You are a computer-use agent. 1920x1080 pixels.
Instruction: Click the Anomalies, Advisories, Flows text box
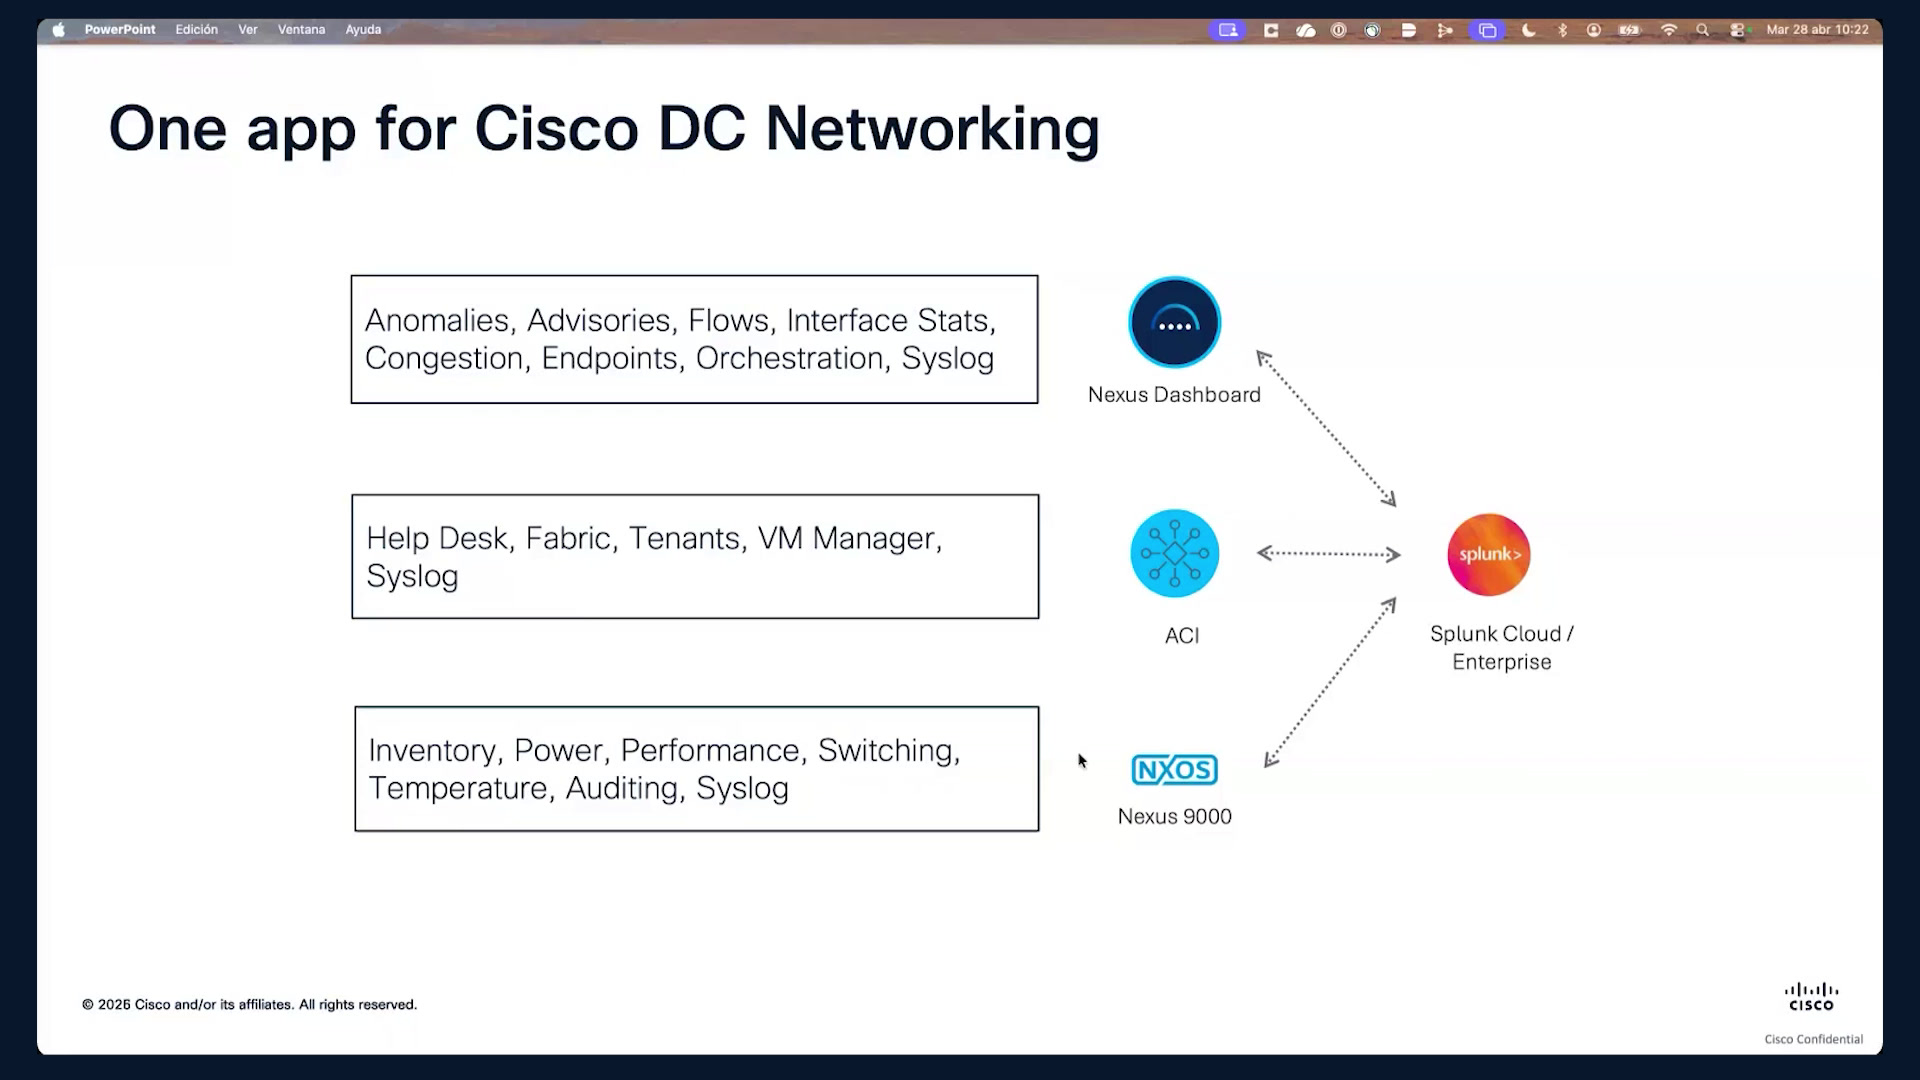tap(694, 339)
